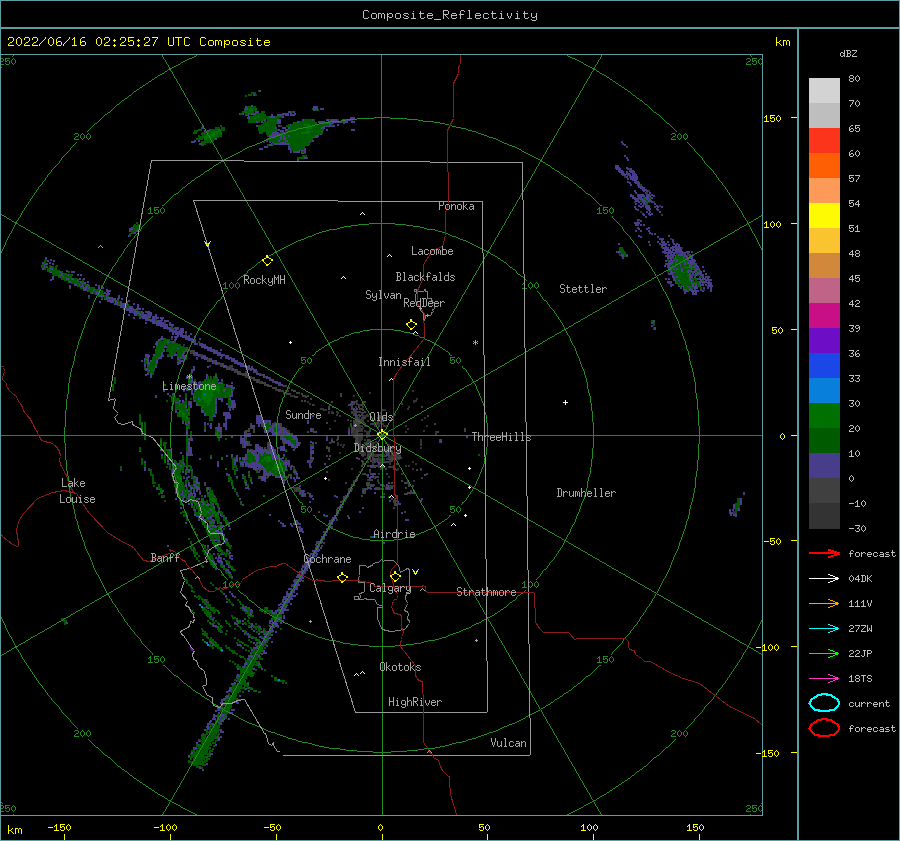Click the white 04DK arrow in legend
Screen dimensions: 900x841
pyautogui.click(x=824, y=579)
